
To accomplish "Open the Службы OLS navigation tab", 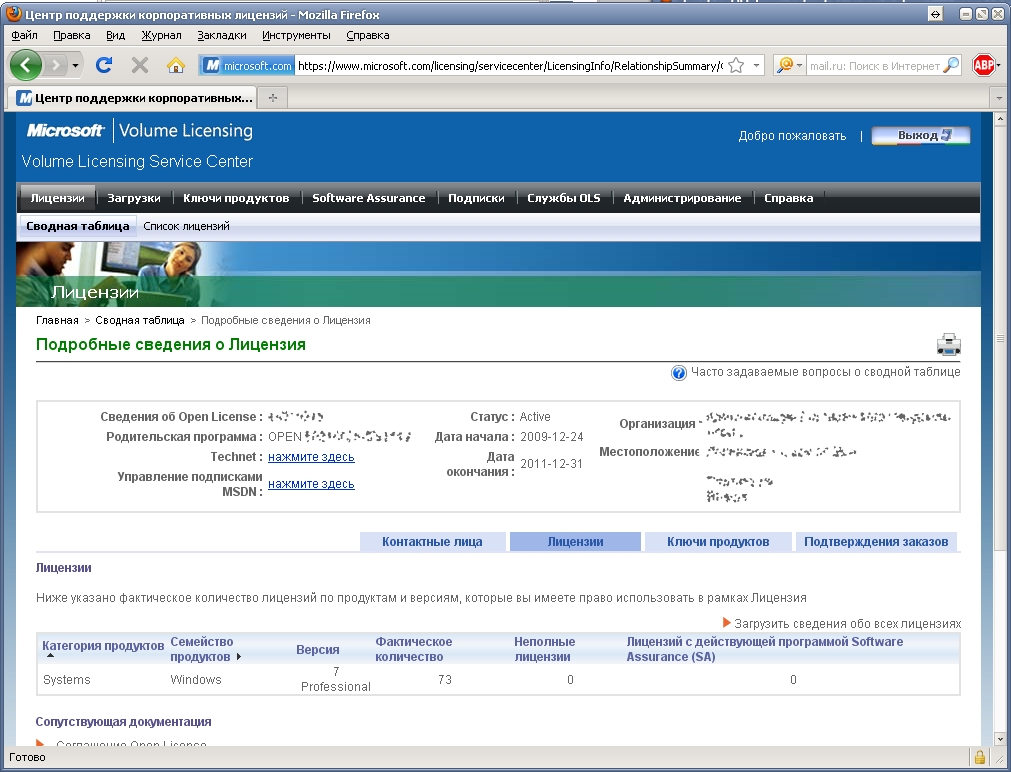I will tap(564, 198).
